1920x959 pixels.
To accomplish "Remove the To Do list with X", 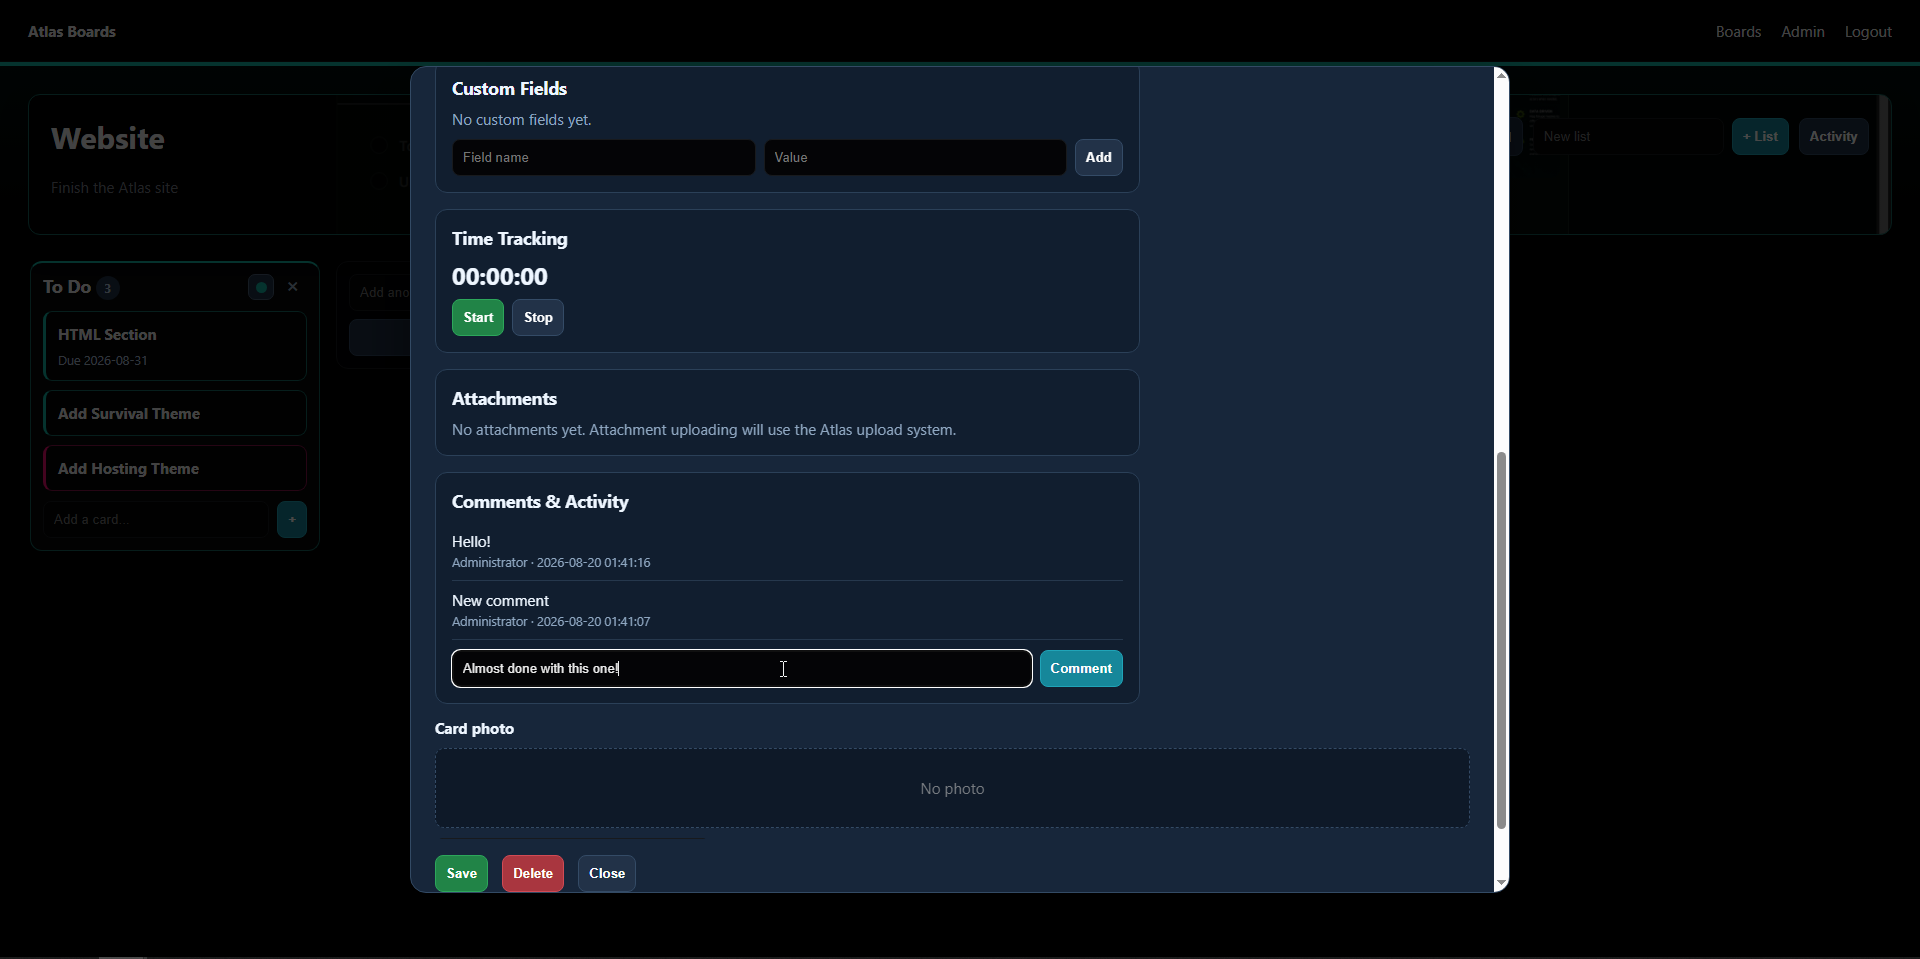I will 293,287.
